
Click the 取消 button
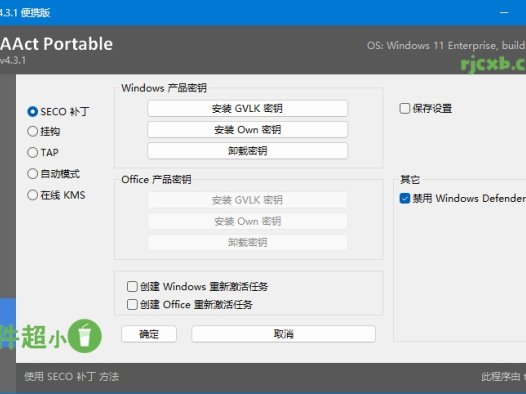(283, 334)
